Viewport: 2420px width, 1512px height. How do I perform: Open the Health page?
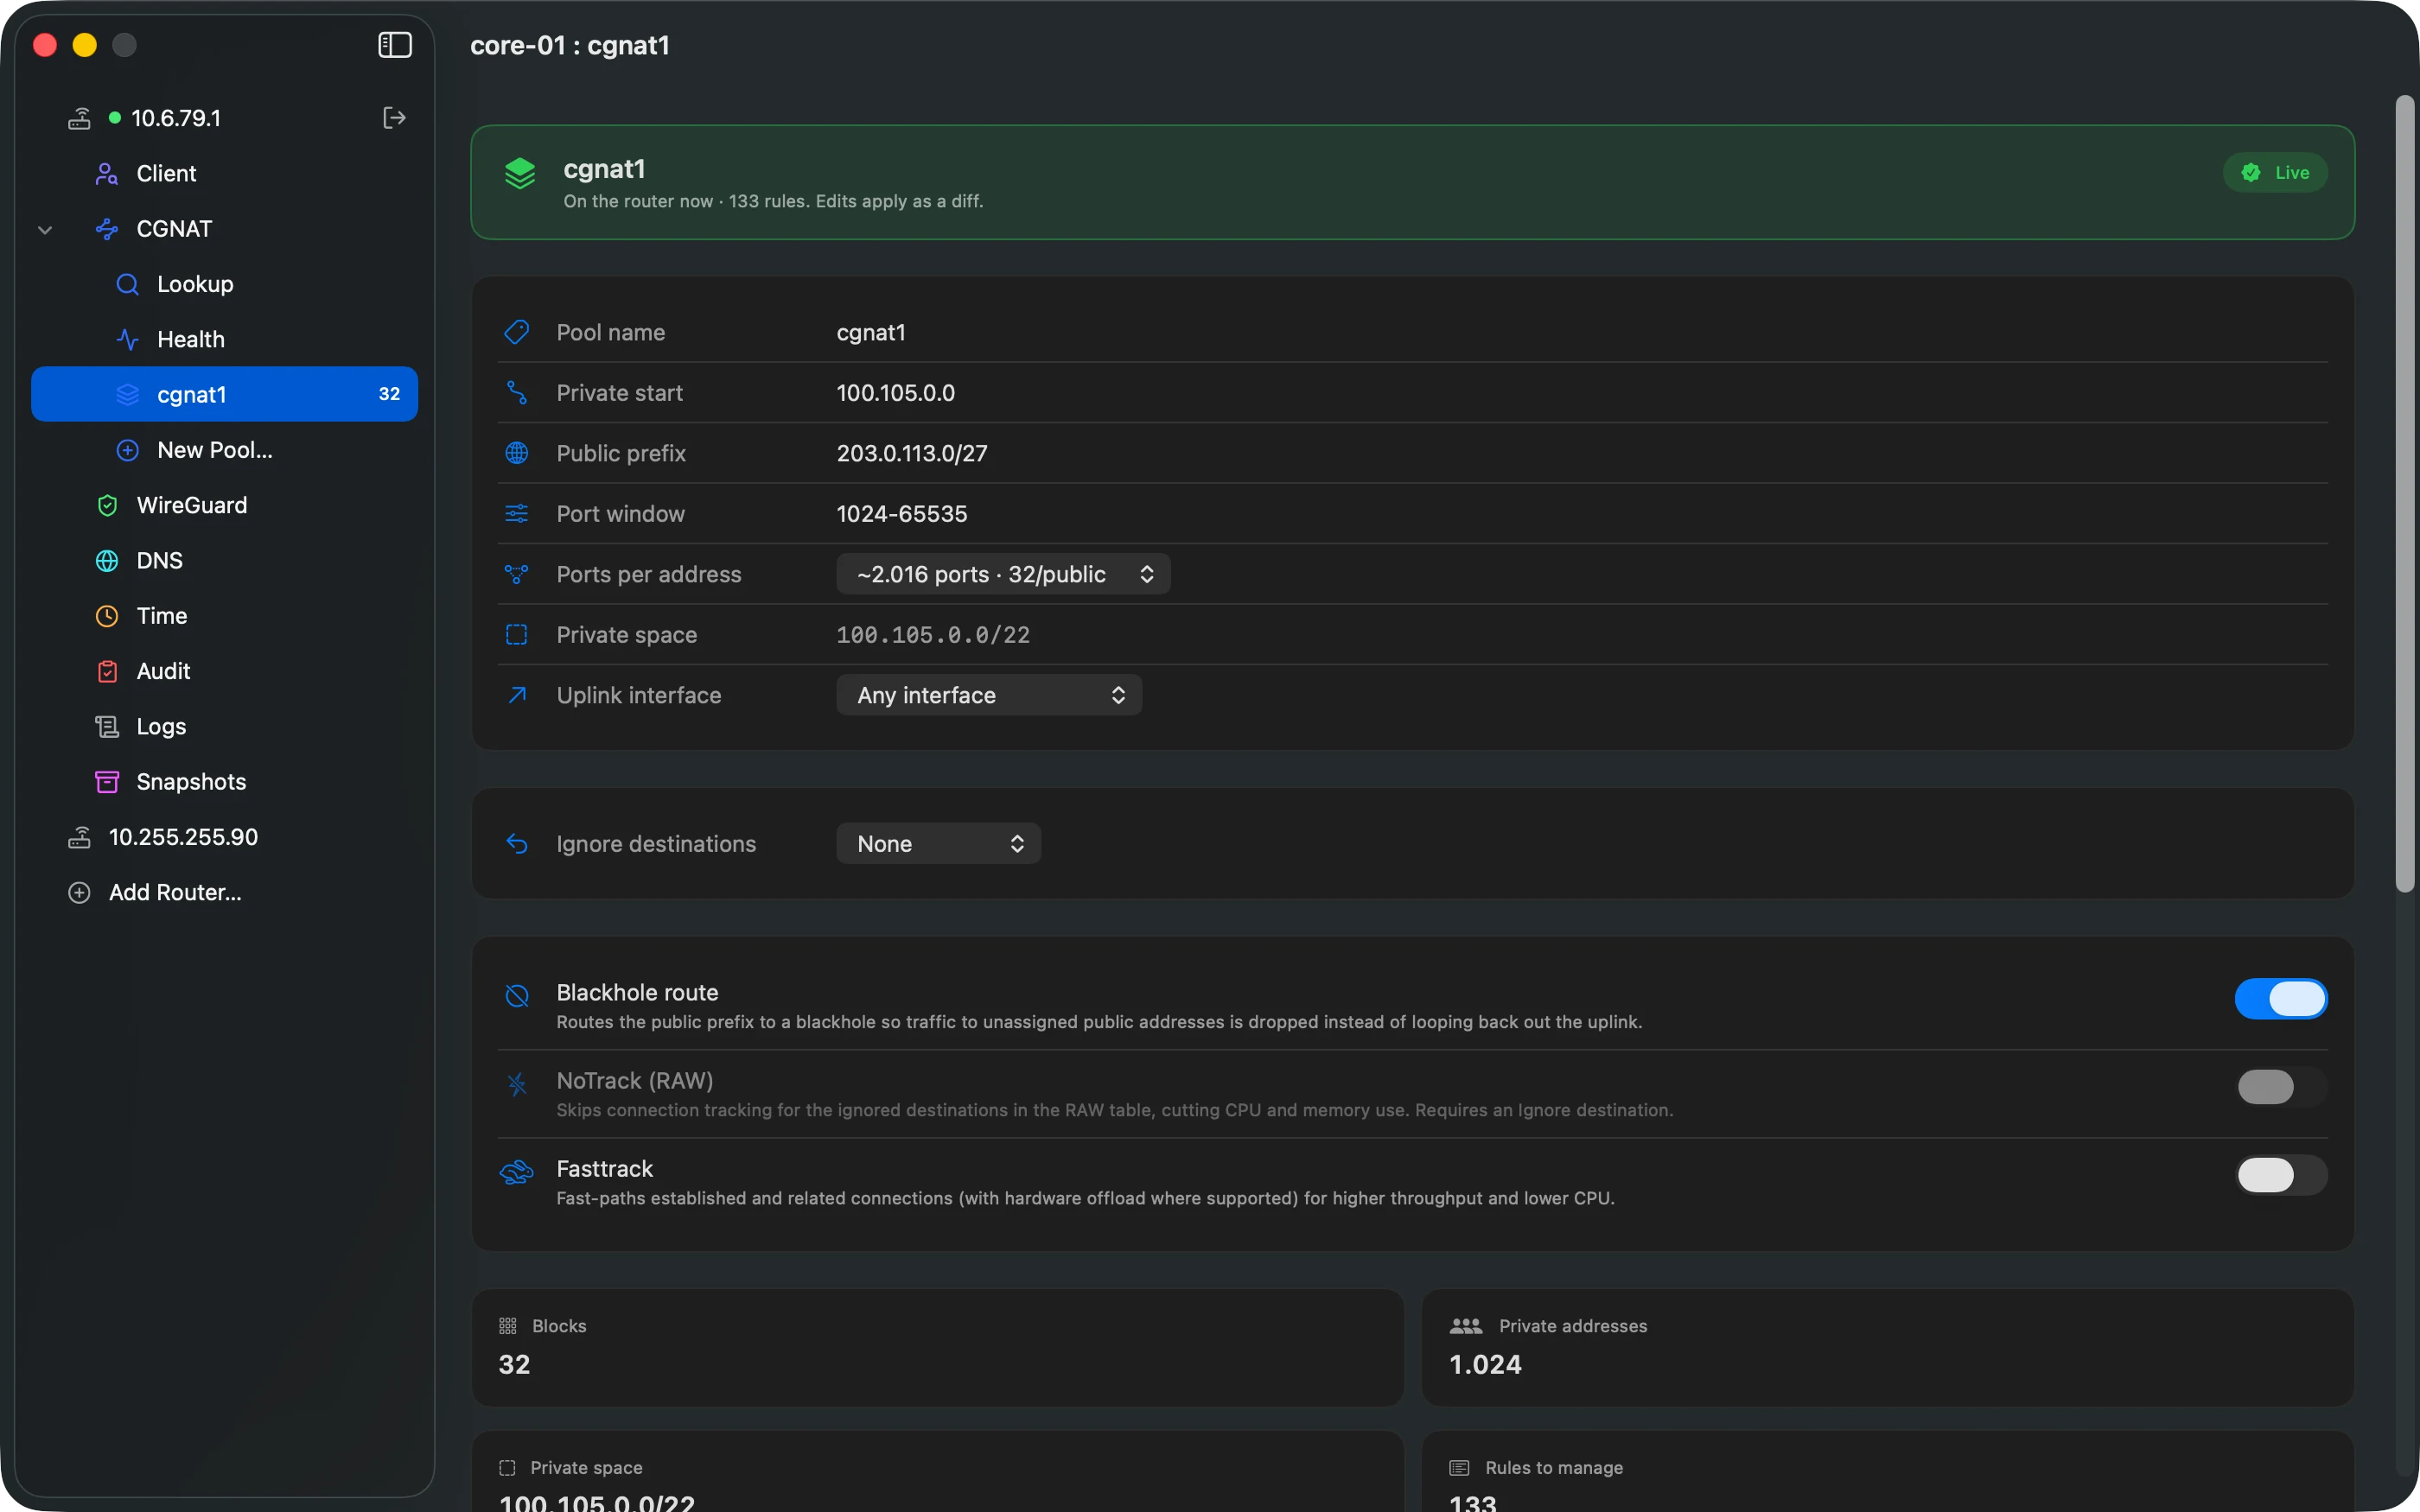[225, 340]
